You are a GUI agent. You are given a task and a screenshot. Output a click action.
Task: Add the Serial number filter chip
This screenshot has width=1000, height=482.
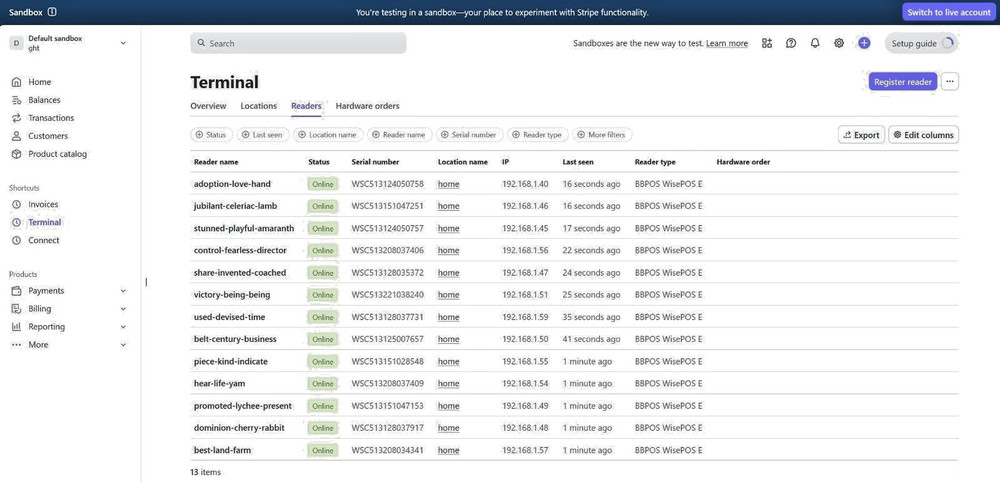pos(468,135)
